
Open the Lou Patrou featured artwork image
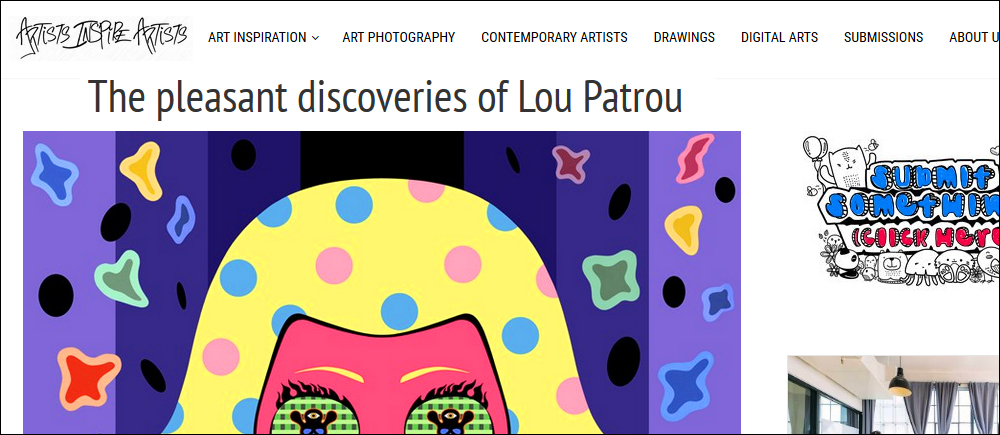pos(382,283)
